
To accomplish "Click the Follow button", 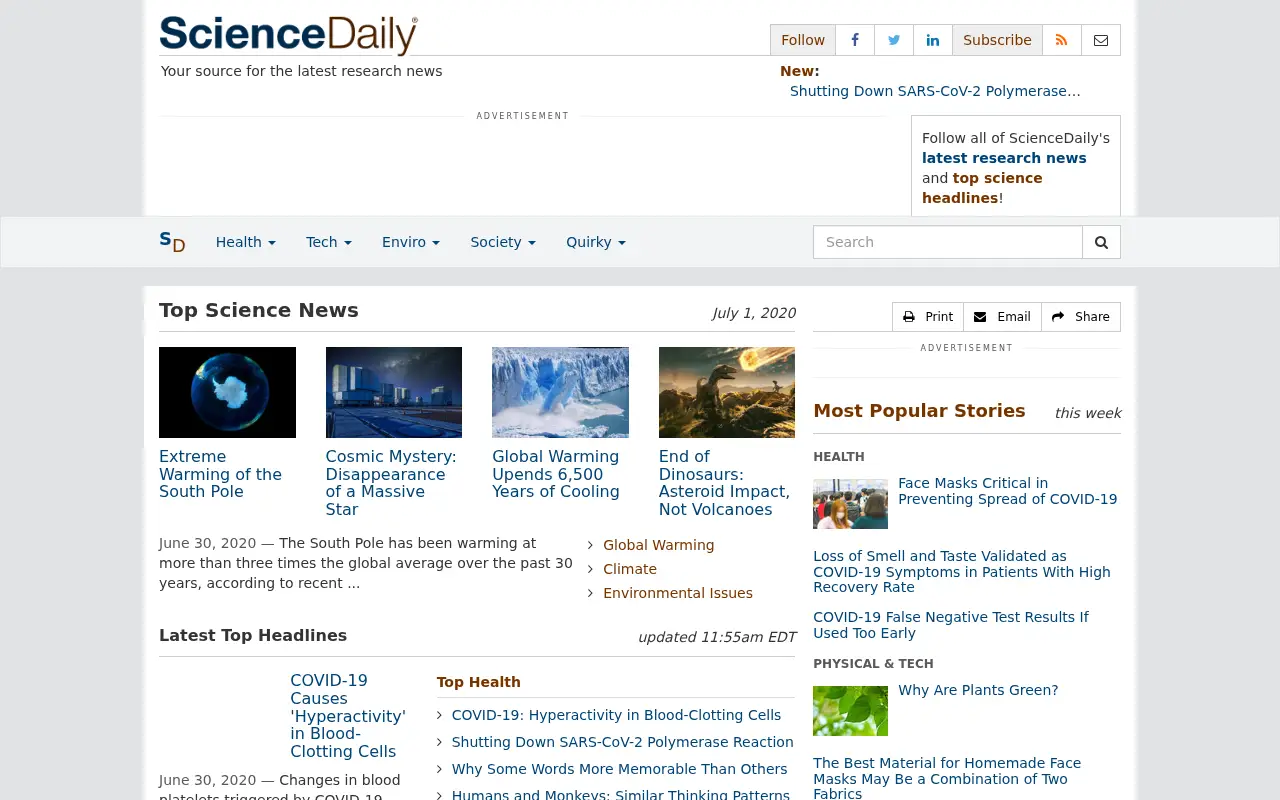I will (x=803, y=40).
